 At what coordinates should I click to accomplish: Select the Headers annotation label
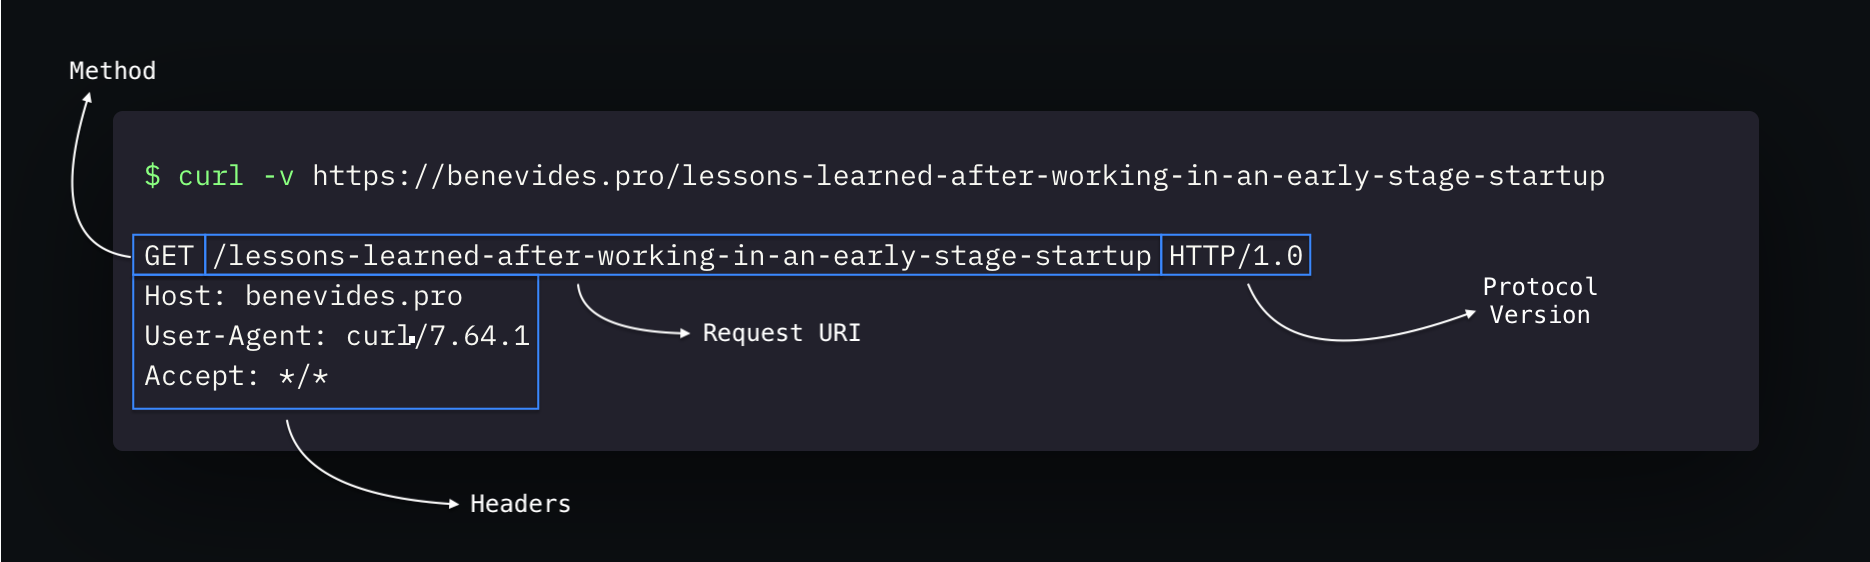click(x=520, y=504)
